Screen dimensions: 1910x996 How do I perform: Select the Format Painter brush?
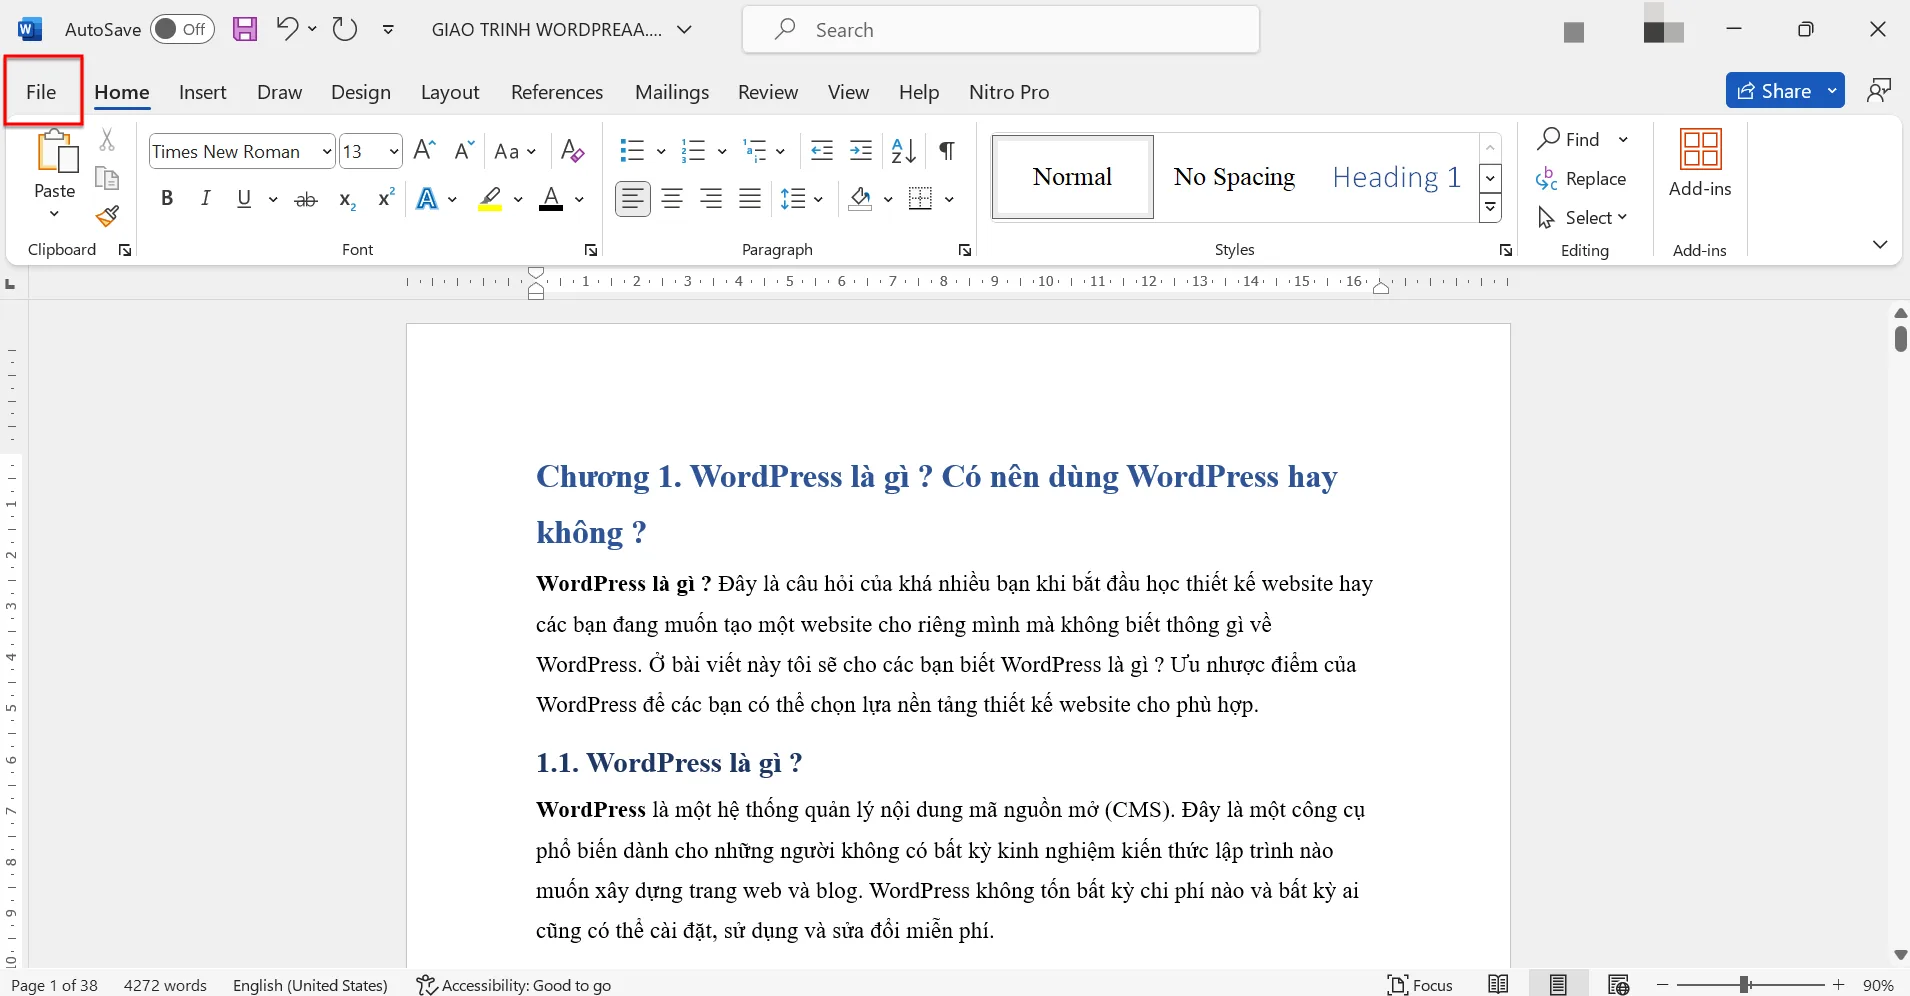tap(107, 216)
